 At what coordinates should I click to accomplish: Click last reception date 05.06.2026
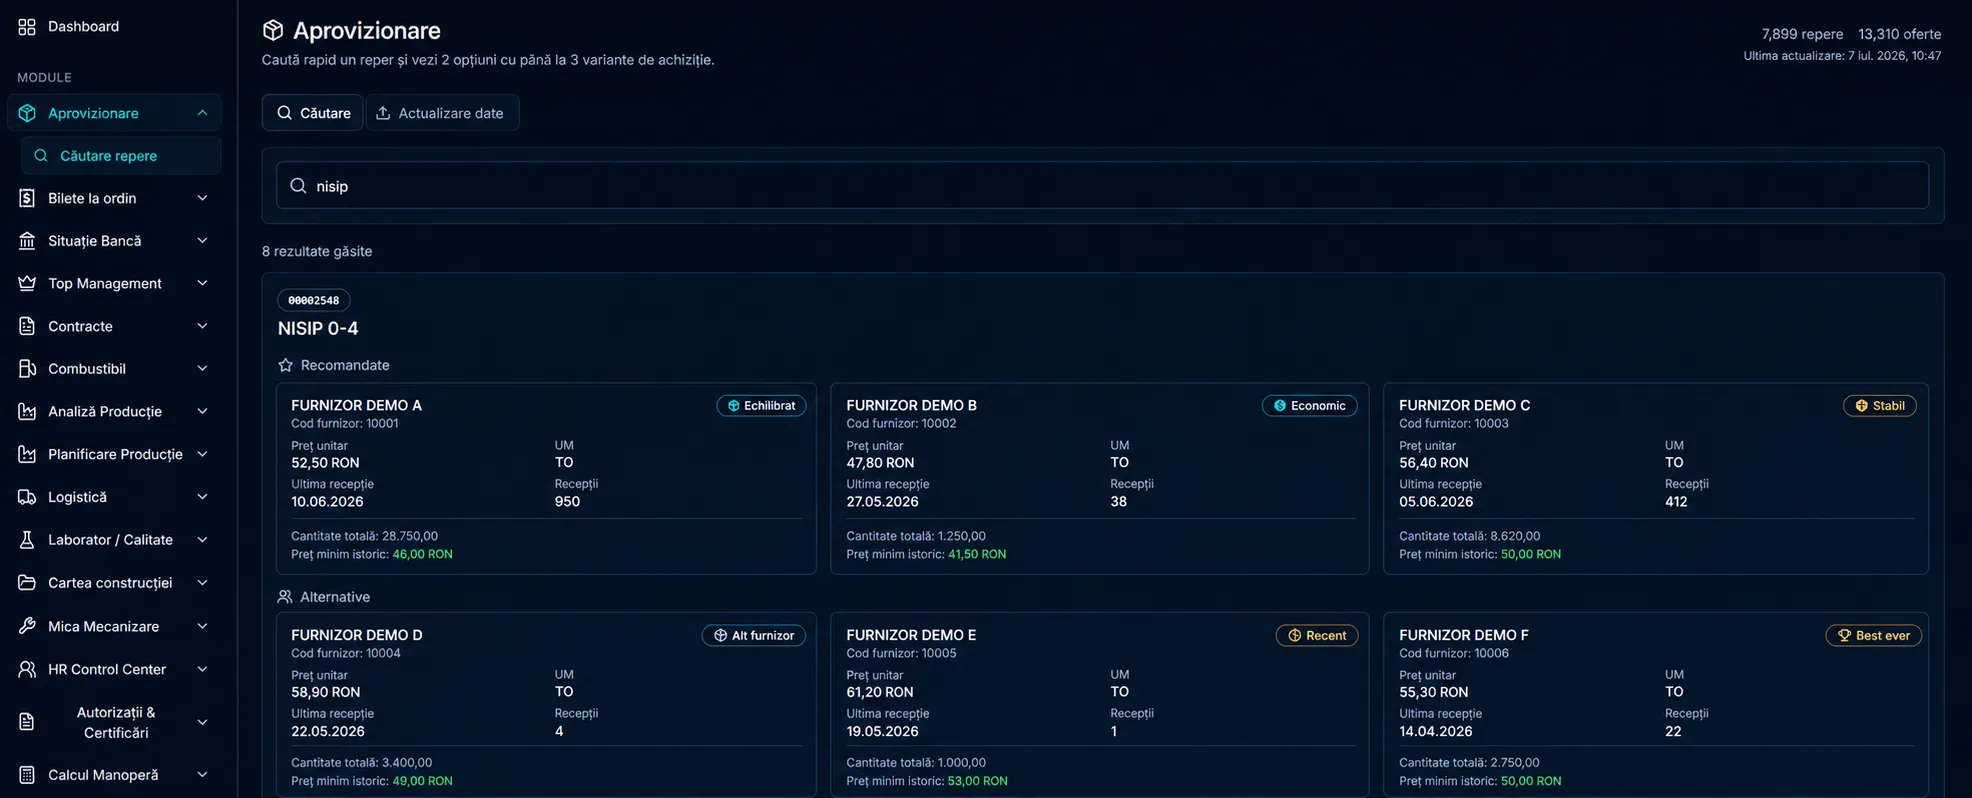1436,502
